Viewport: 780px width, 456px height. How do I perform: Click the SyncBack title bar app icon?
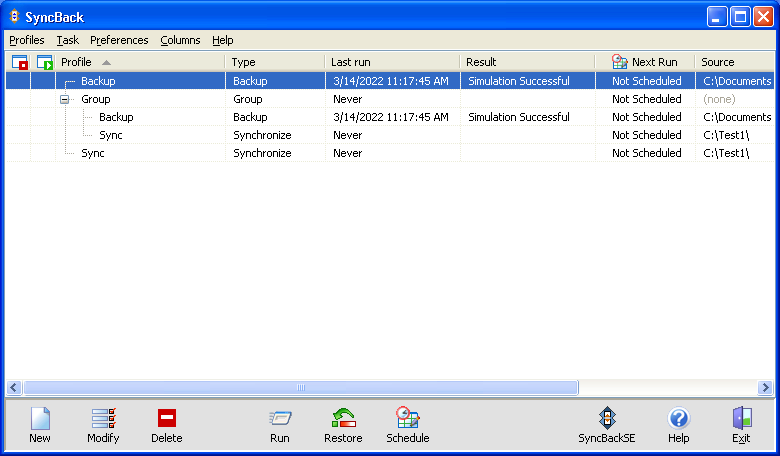point(14,16)
